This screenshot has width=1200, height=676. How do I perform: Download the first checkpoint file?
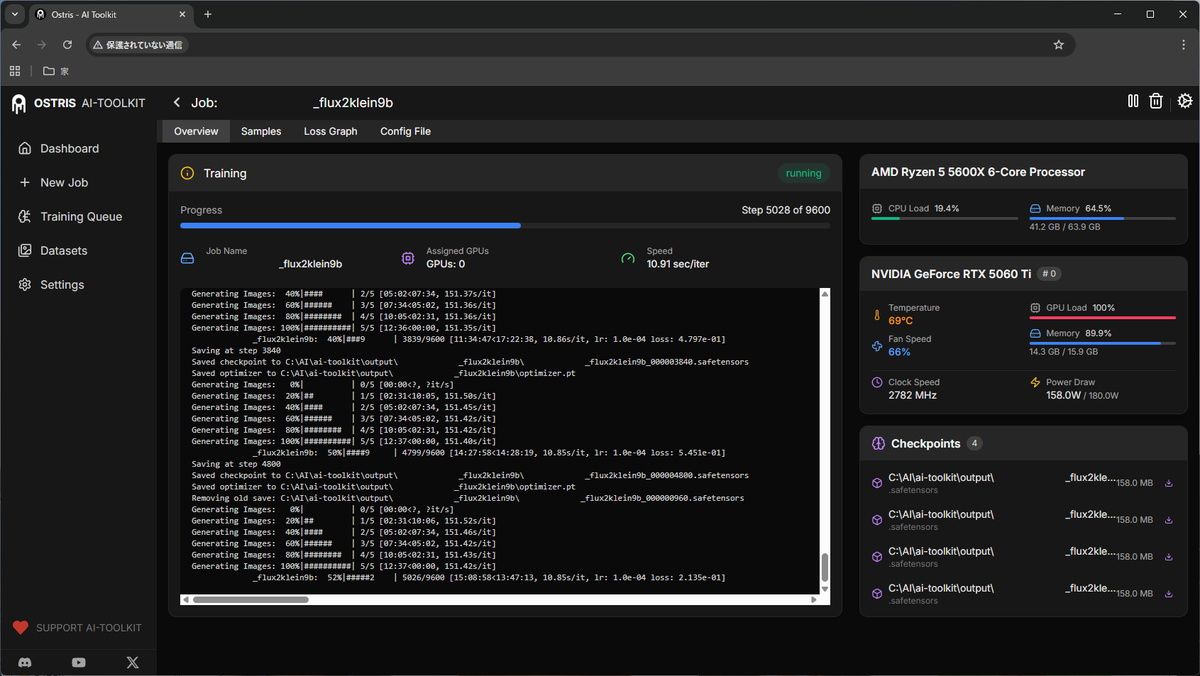[1169, 483]
